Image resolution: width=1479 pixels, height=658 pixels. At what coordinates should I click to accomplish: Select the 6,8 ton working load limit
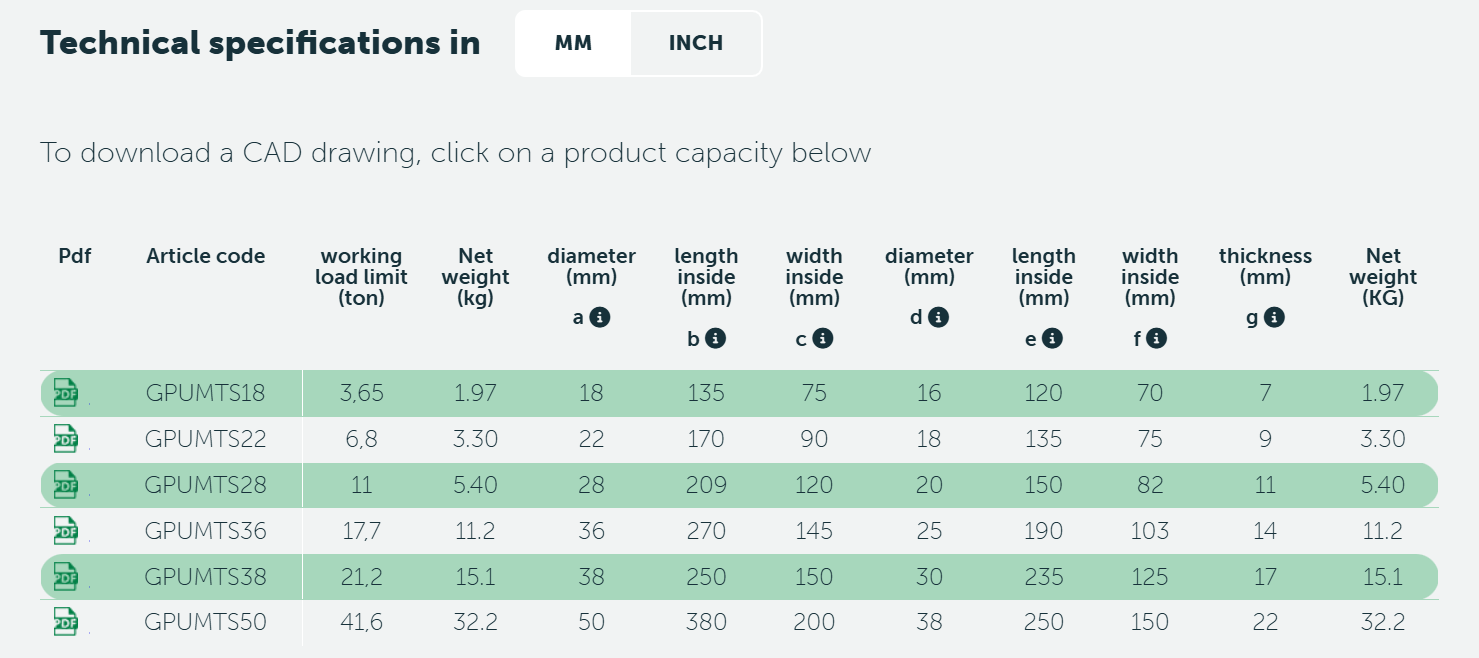[362, 439]
